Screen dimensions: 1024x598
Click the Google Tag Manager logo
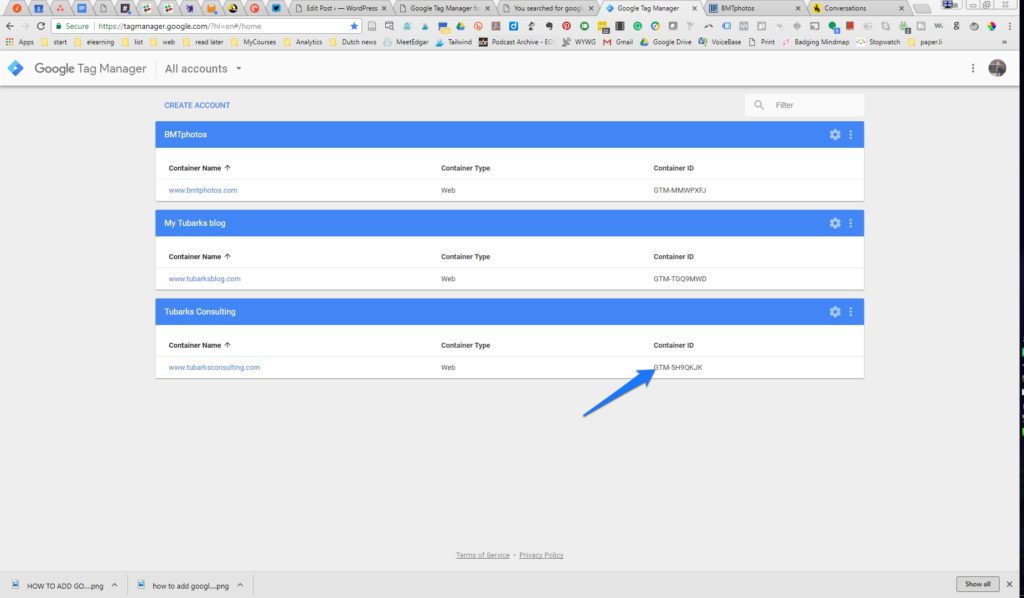15,69
